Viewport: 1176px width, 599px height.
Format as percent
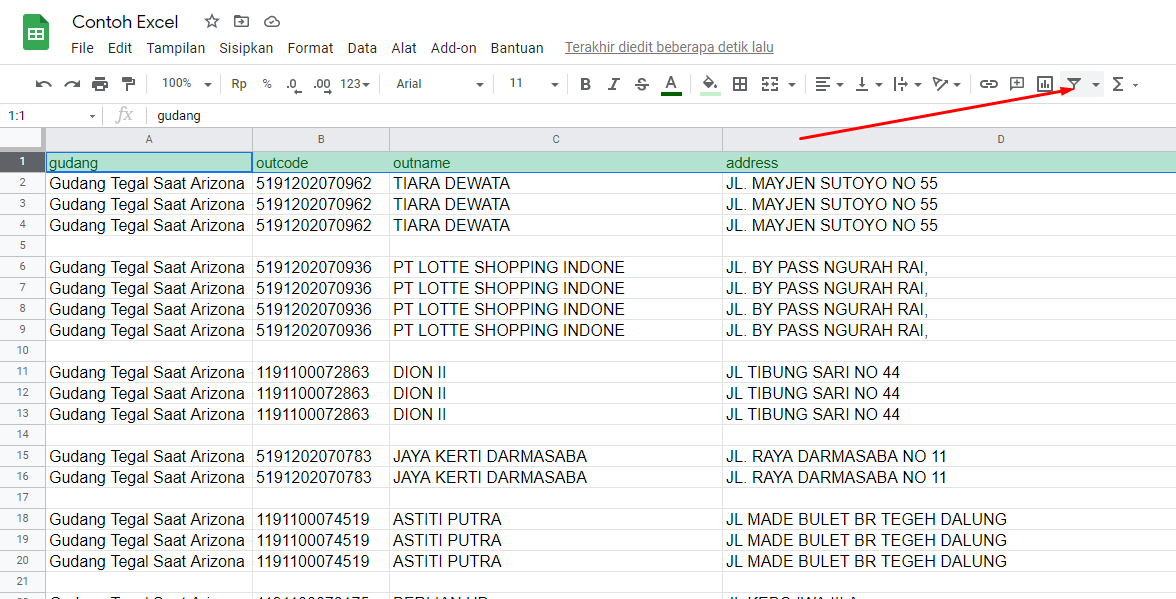pos(267,84)
